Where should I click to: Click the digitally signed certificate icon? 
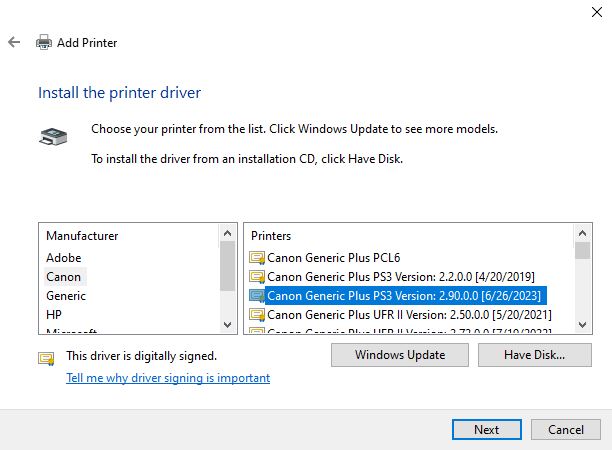pos(46,358)
